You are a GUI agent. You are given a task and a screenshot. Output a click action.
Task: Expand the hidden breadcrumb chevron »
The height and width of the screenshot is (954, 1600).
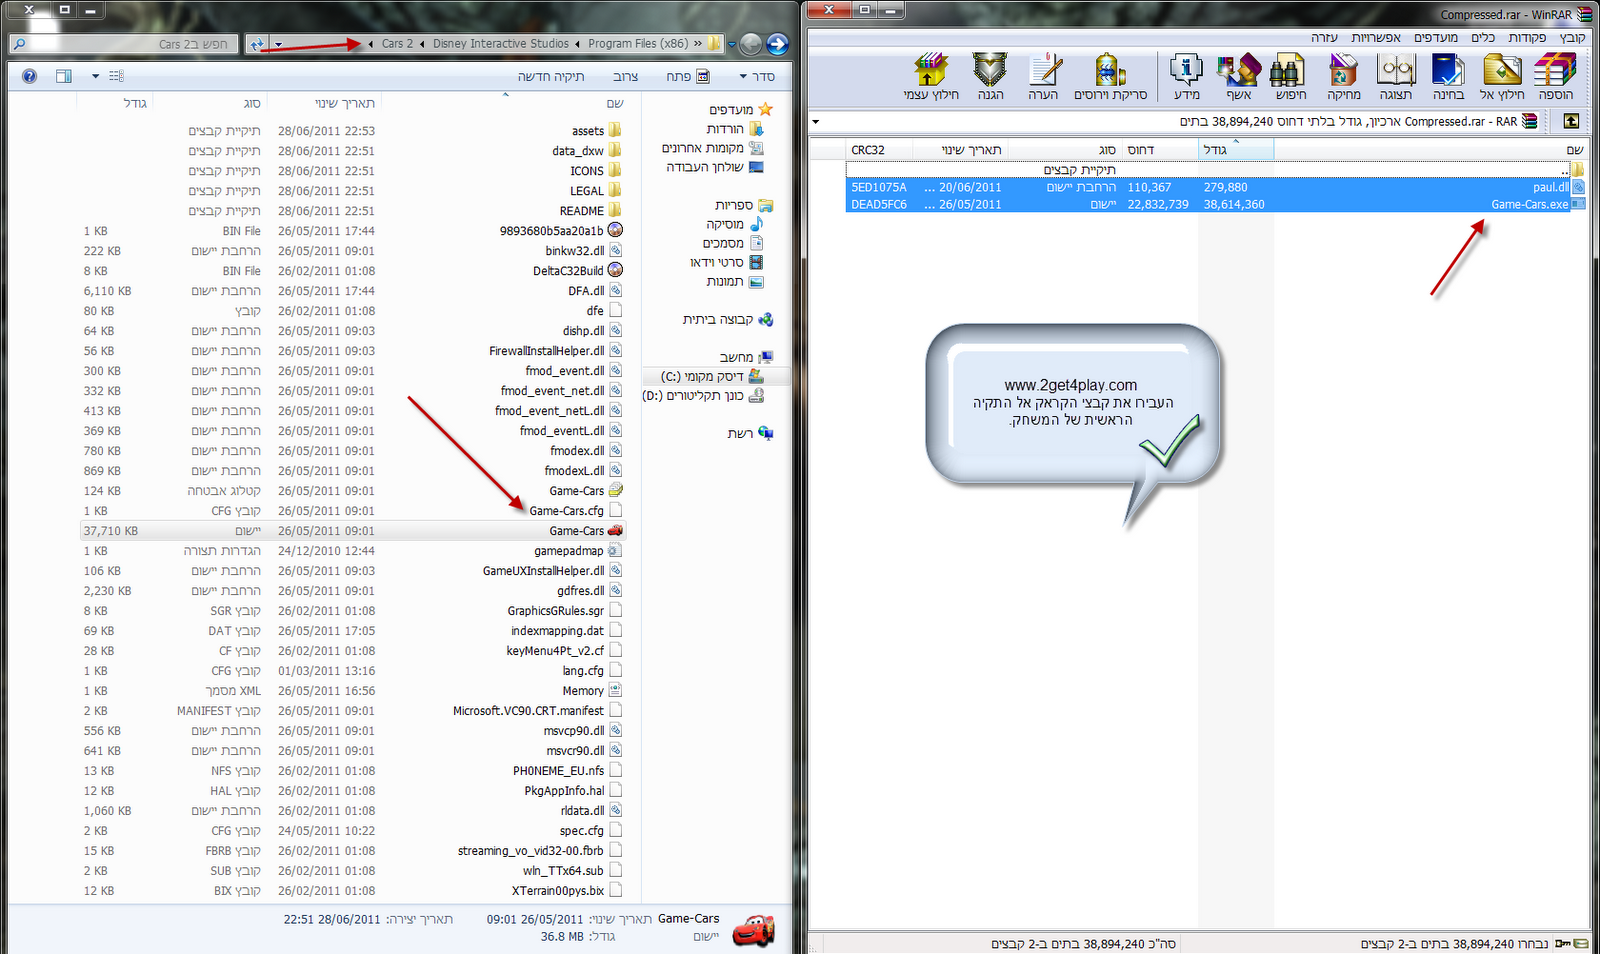click(698, 43)
